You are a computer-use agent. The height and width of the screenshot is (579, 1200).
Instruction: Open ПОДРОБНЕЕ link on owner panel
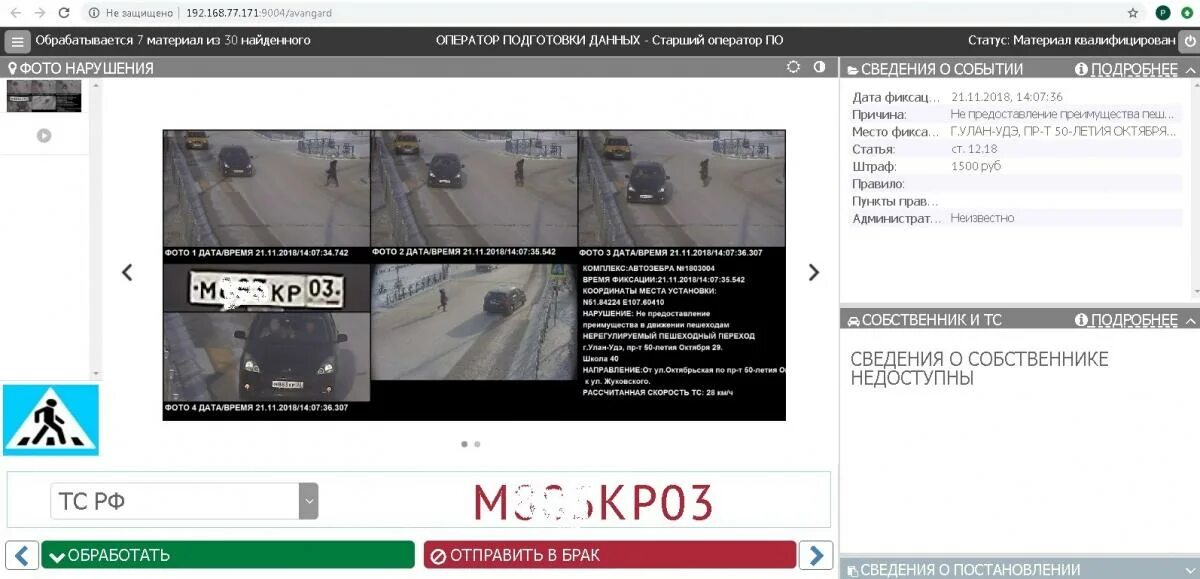pos(1133,320)
